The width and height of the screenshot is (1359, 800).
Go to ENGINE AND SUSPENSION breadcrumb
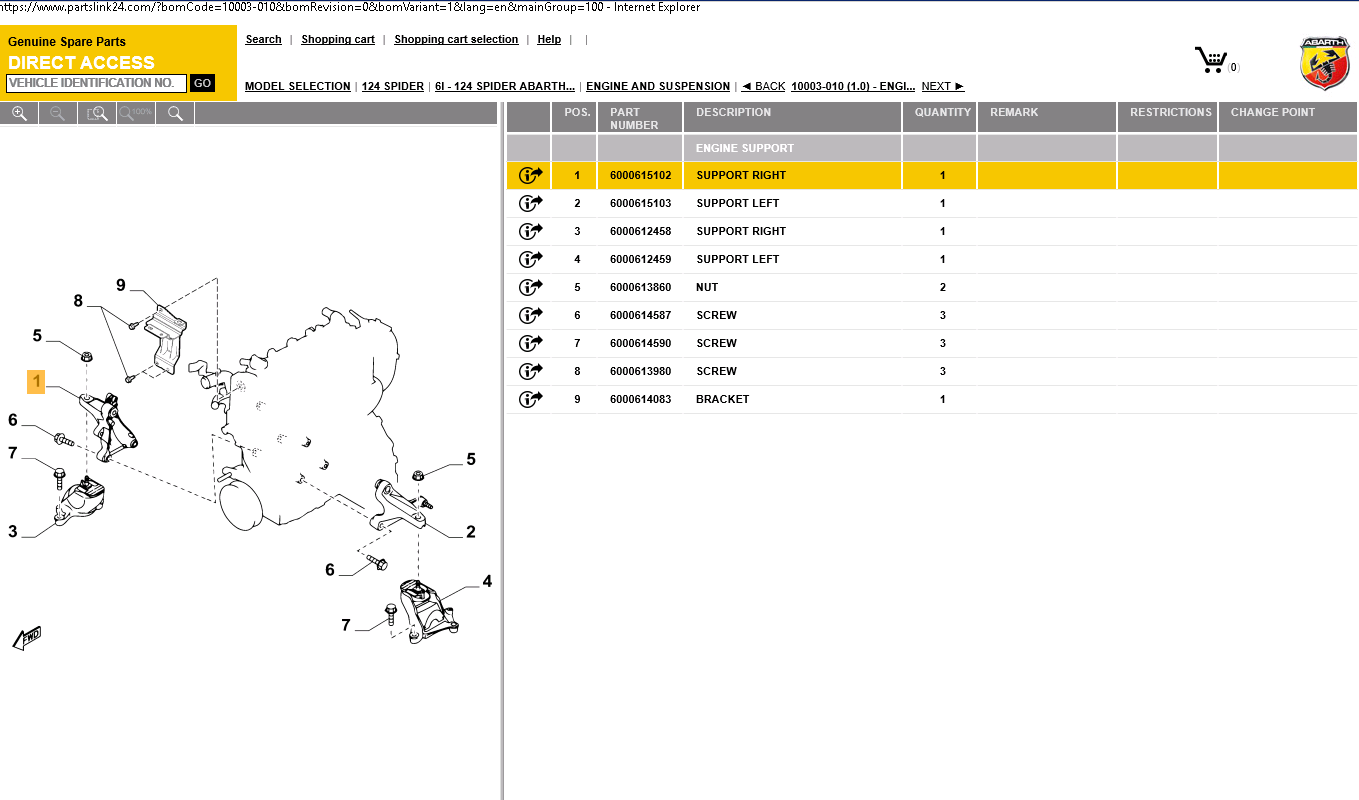[x=658, y=86]
